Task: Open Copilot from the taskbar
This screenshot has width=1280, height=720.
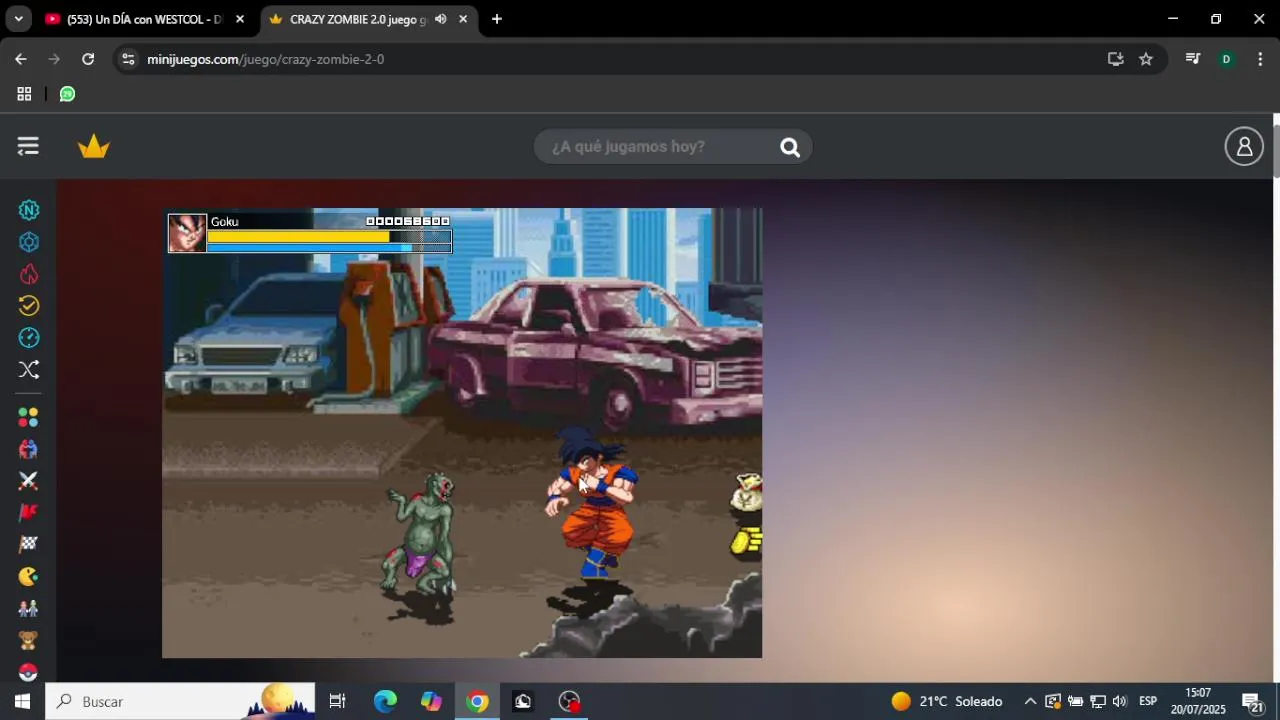Action: [431, 701]
